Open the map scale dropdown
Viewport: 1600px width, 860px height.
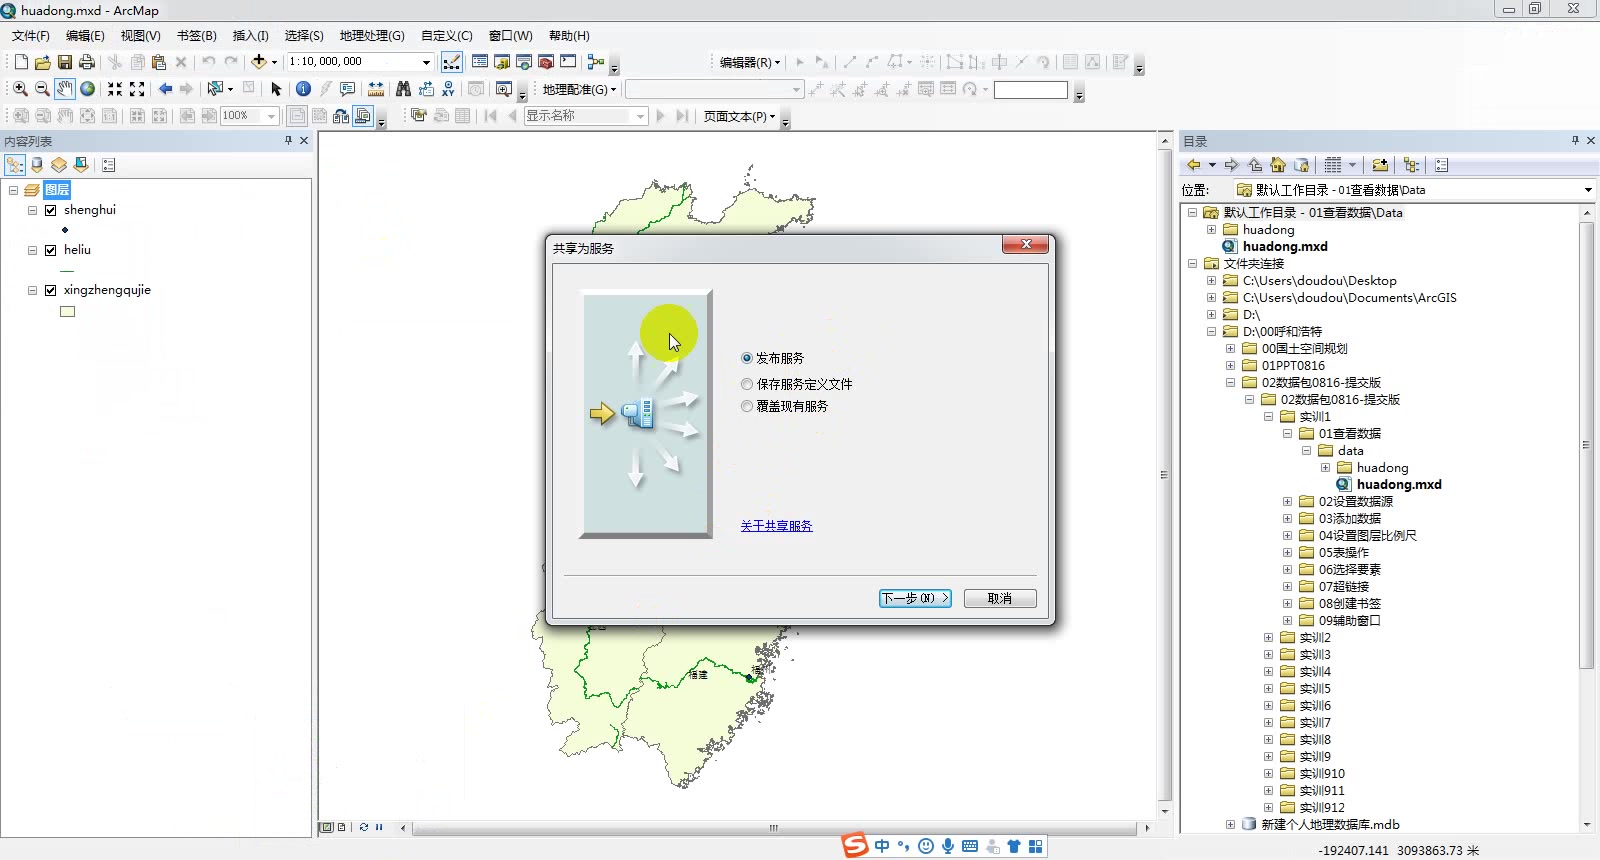click(426, 62)
